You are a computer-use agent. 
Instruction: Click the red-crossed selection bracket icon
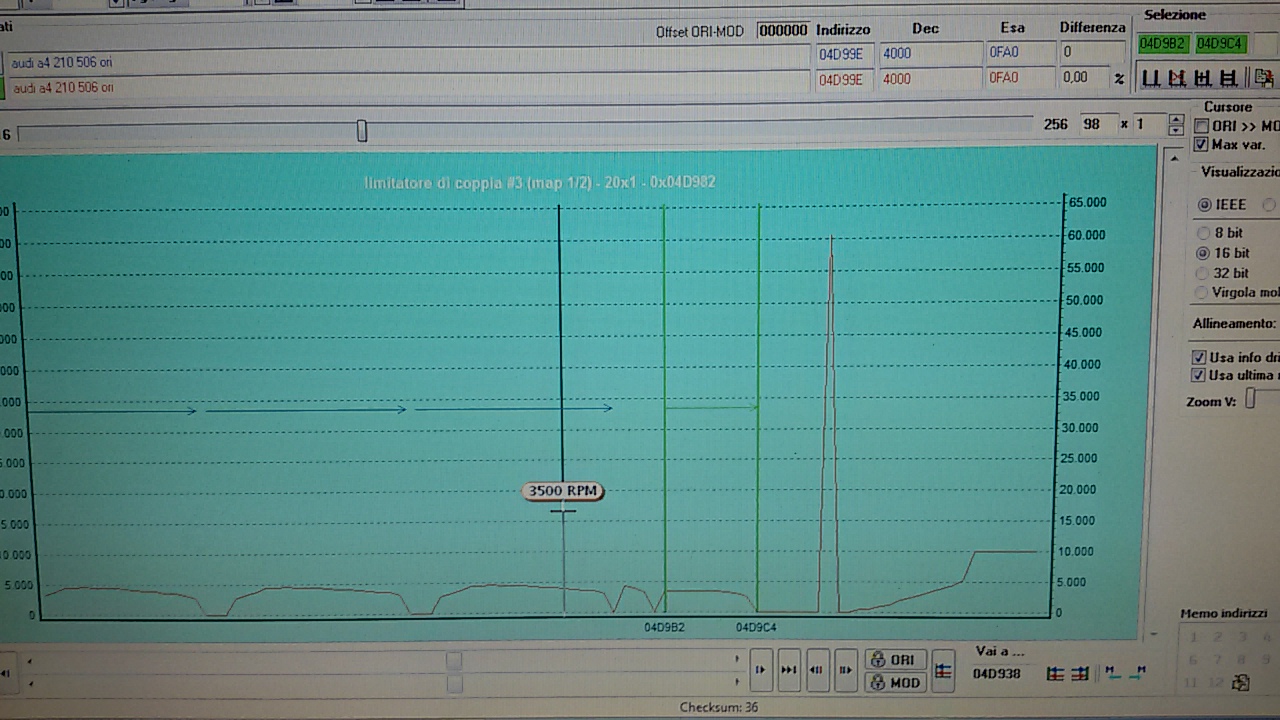point(1177,78)
